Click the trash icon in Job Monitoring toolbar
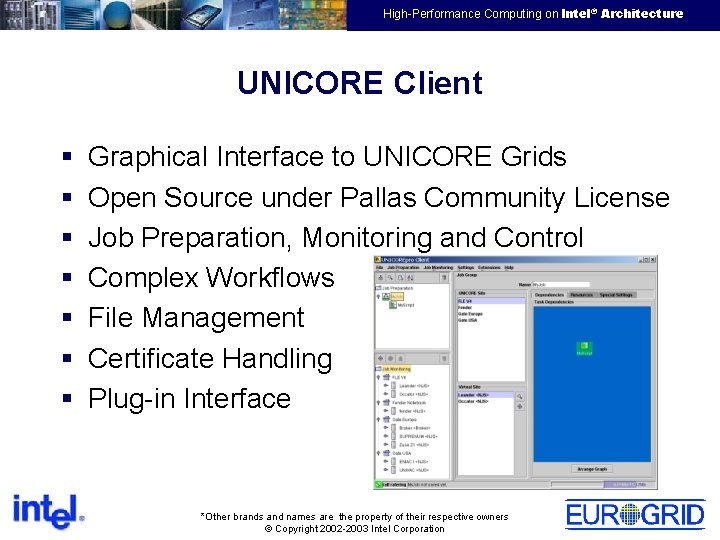This screenshot has width=720, height=540. coord(444,358)
